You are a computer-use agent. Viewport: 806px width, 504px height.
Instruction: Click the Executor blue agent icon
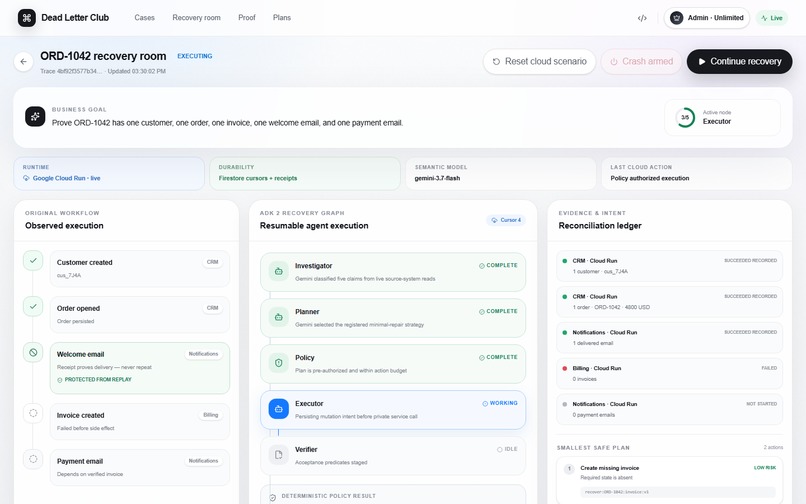click(279, 409)
